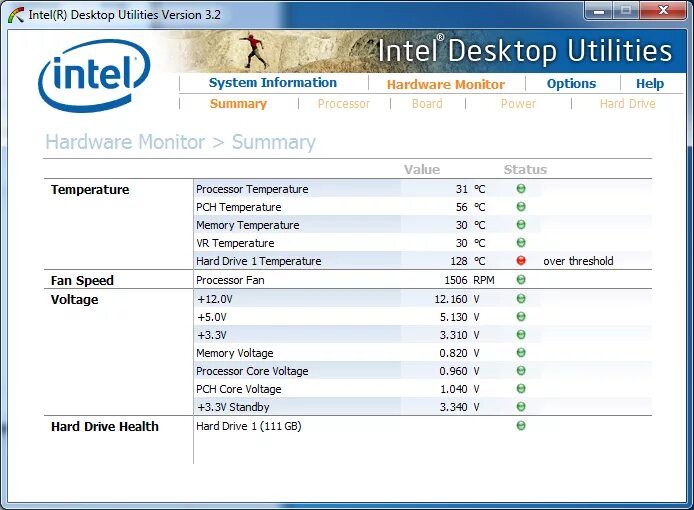This screenshot has height=510, width=694.
Task: Click the 0.820 V memory voltage value
Action: (x=459, y=353)
